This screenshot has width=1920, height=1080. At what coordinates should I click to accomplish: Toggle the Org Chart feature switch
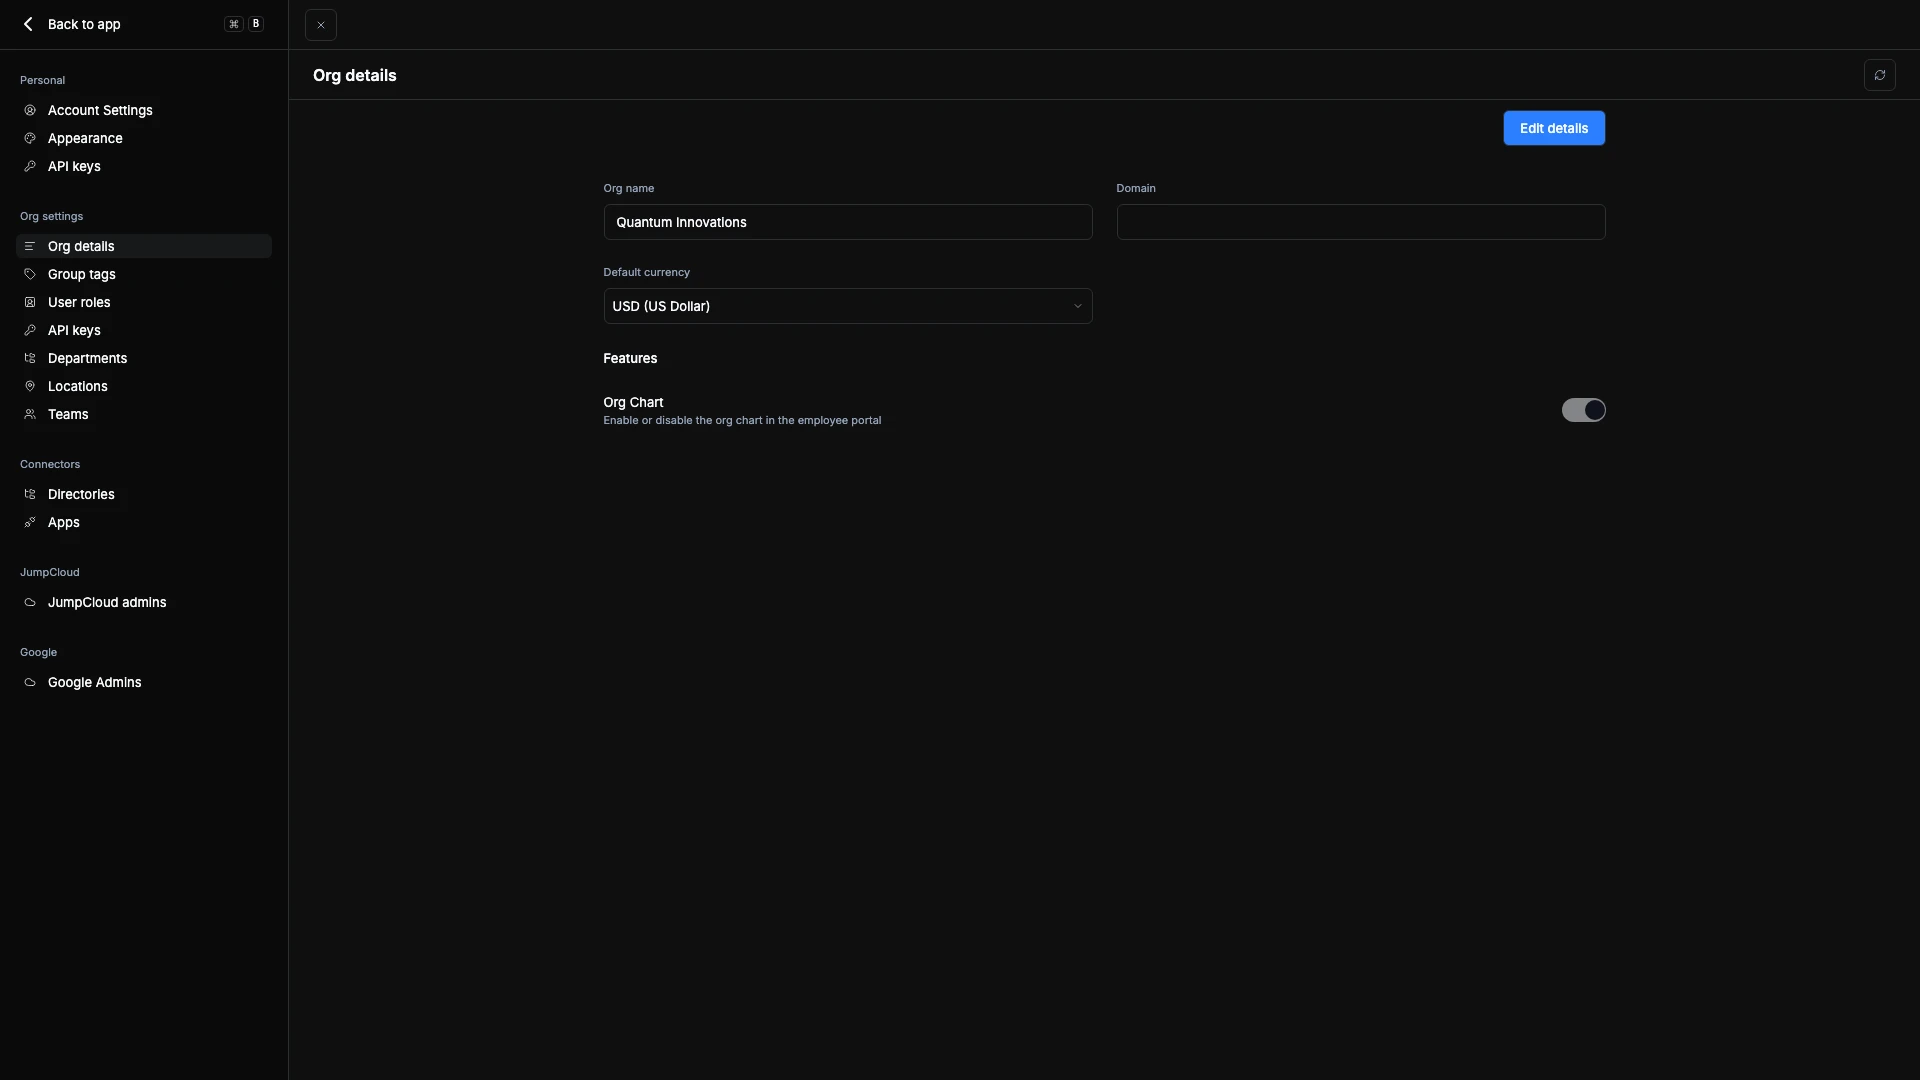click(x=1583, y=410)
